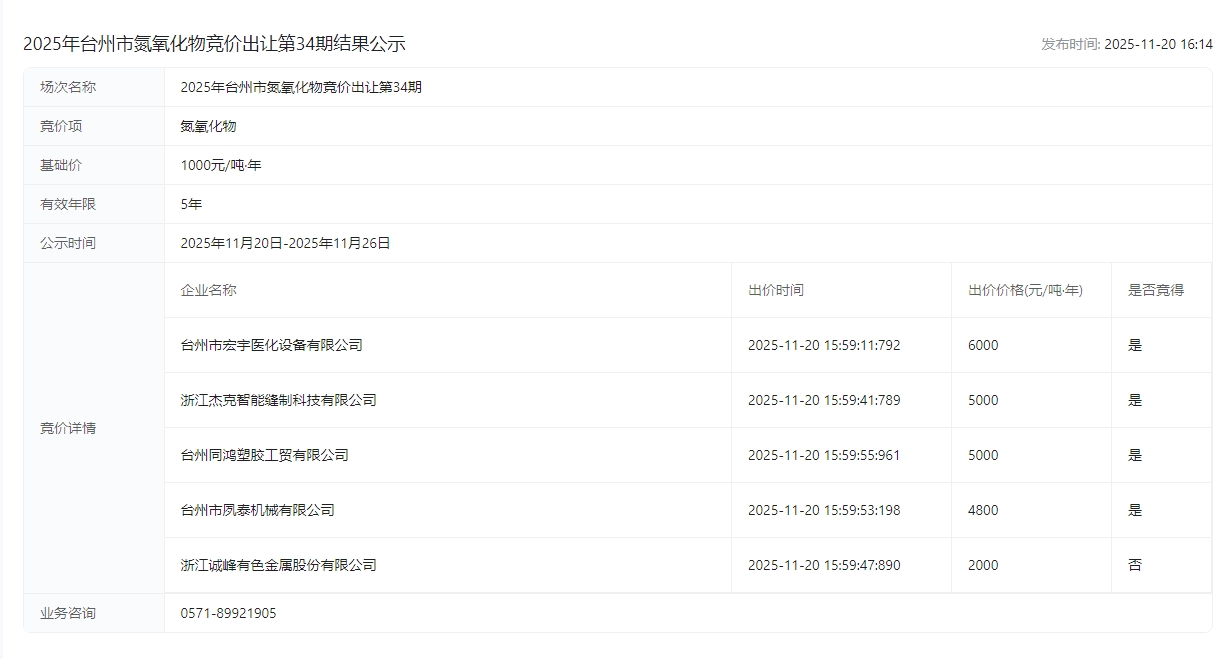Viewport: 1230px width, 659px height.
Task: Click the 2000 bid price cell
Action: (983, 565)
